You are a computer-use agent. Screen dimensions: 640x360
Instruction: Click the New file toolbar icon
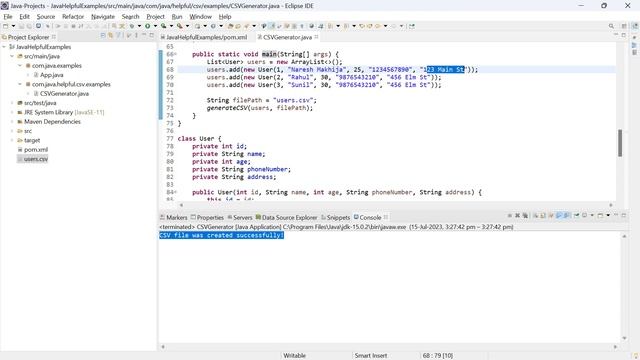(x=5, y=26)
